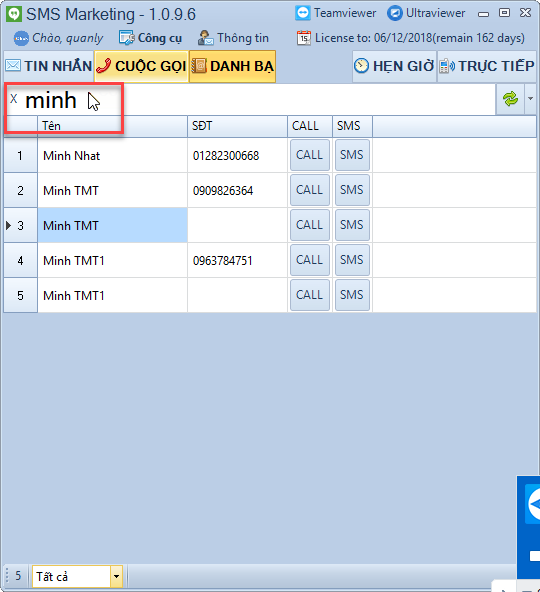Image resolution: width=540 pixels, height=592 pixels.
Task: Open the TRỰC TIẾP tab
Action: (487, 66)
